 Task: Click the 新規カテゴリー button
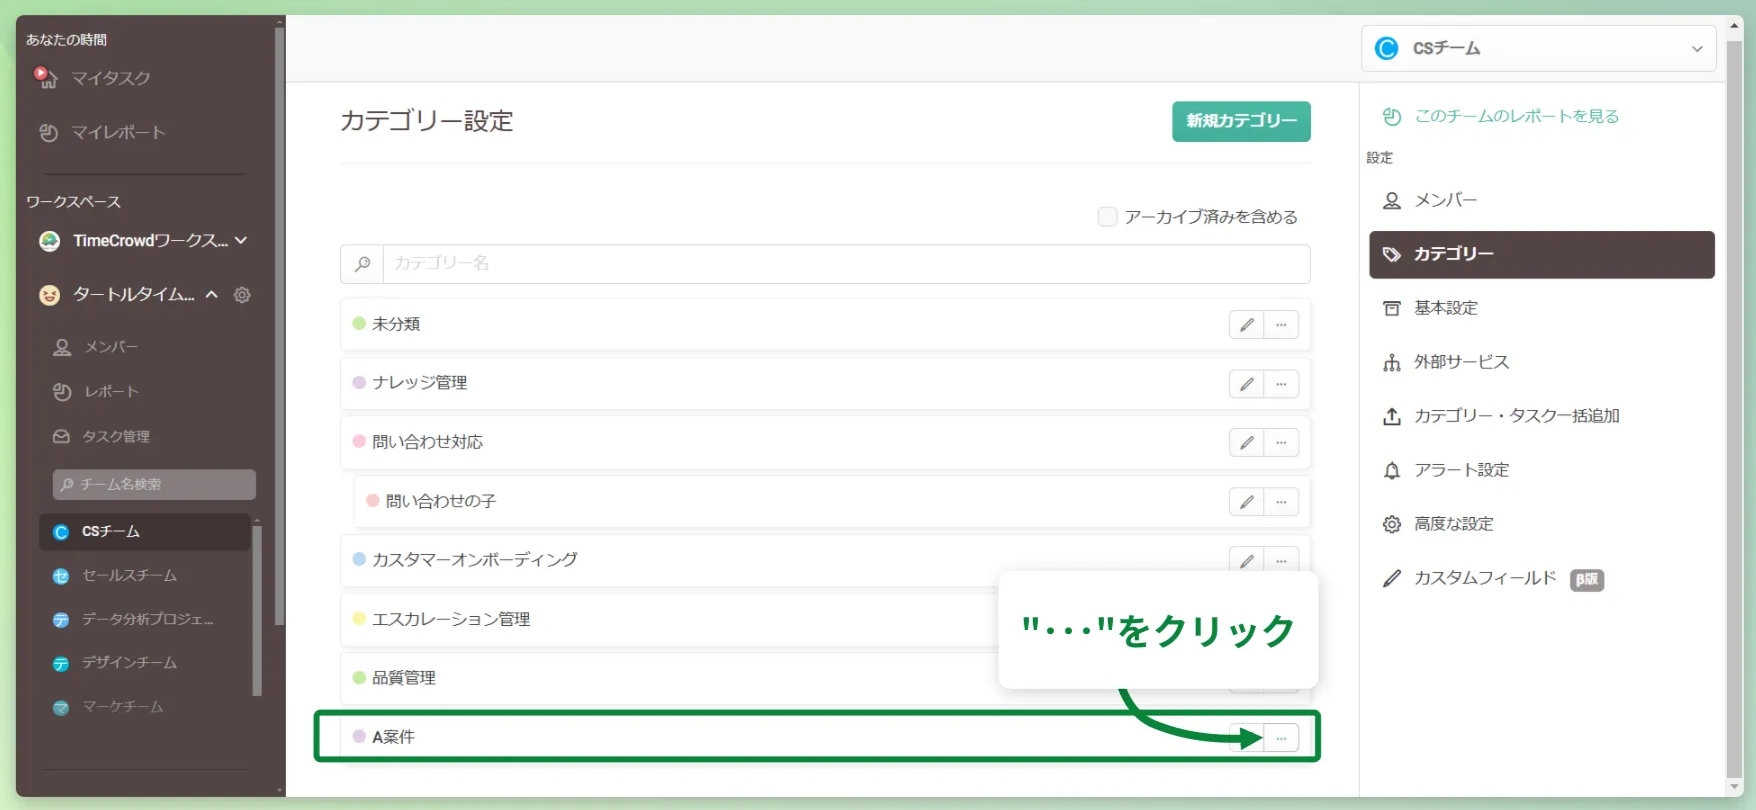(x=1241, y=121)
